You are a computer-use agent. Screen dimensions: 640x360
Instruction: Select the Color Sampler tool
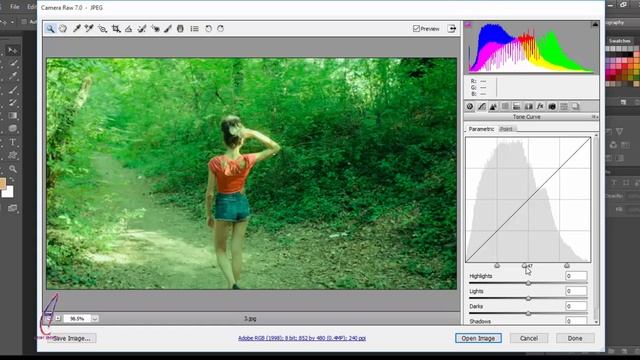(89, 29)
